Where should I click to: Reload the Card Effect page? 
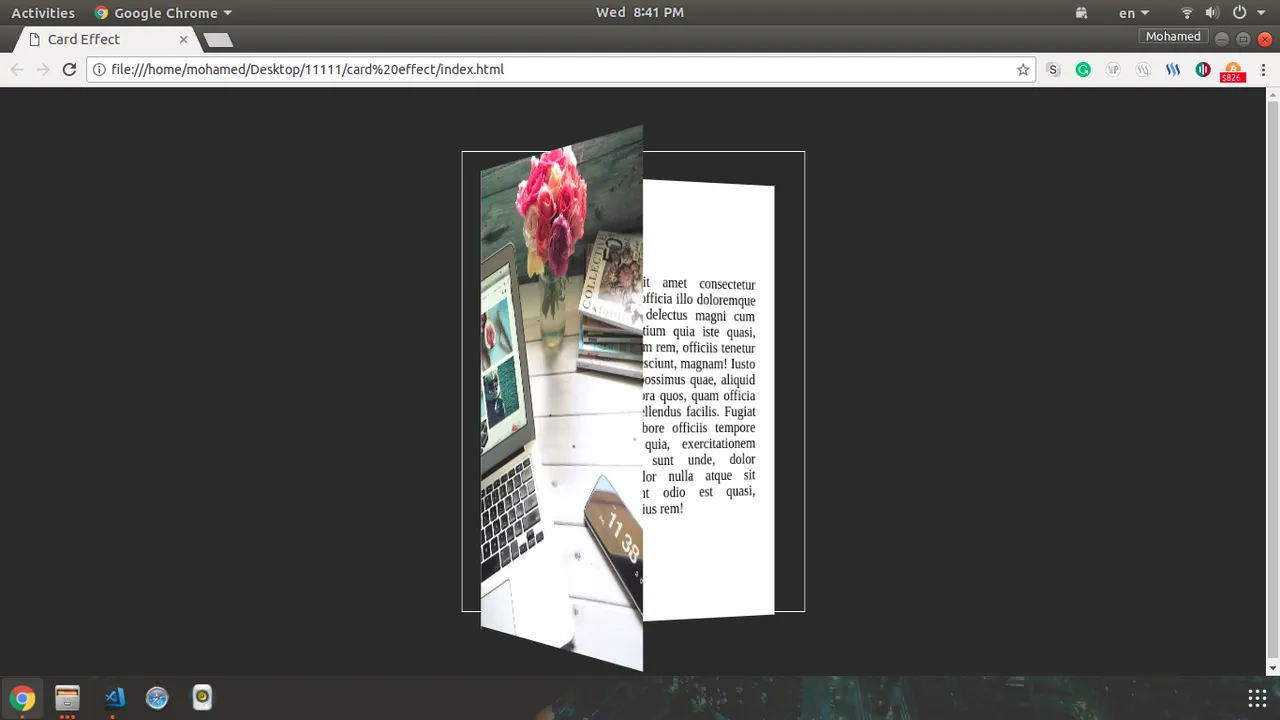point(69,69)
